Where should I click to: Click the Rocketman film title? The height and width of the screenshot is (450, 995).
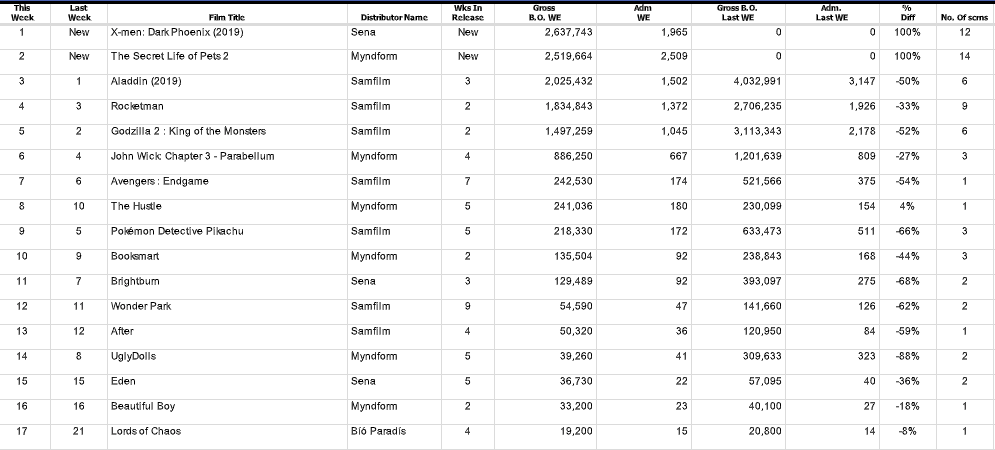(x=137, y=106)
